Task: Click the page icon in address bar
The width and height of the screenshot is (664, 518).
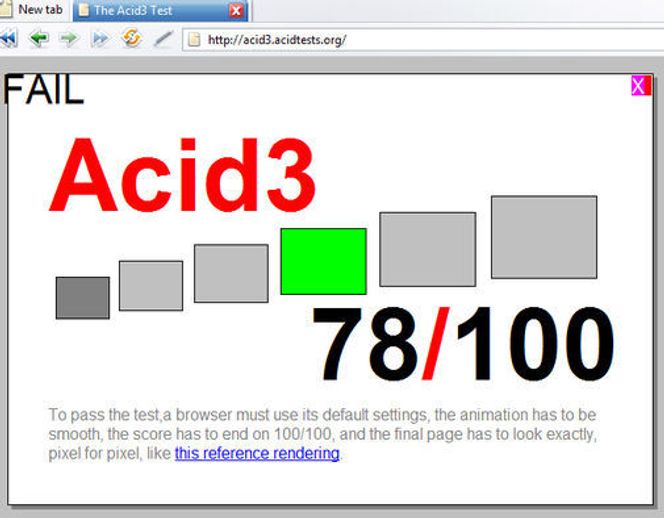Action: click(x=194, y=40)
